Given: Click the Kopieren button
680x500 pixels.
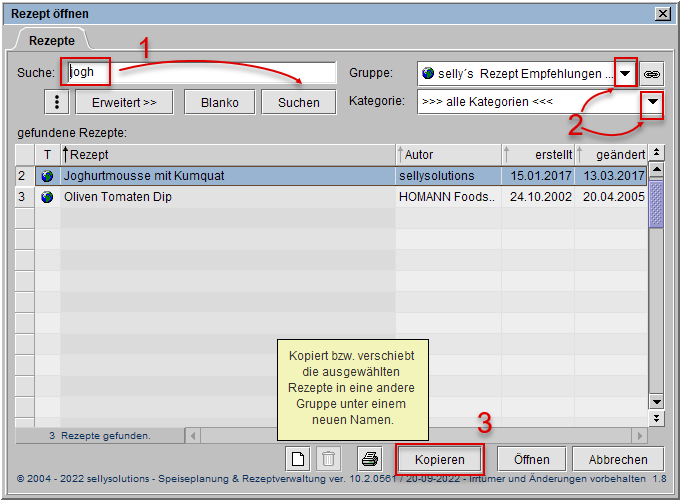Looking at the screenshot, I should tap(440, 459).
